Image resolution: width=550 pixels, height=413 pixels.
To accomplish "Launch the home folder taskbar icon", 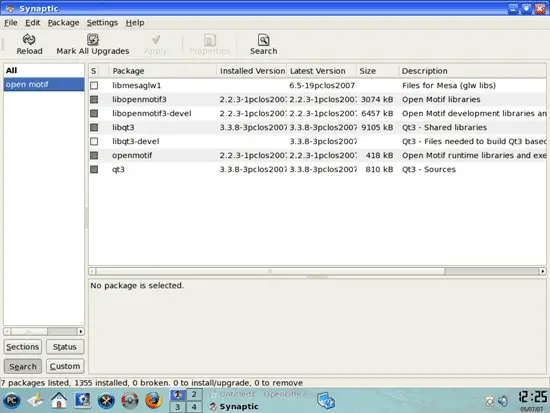I will (59, 400).
